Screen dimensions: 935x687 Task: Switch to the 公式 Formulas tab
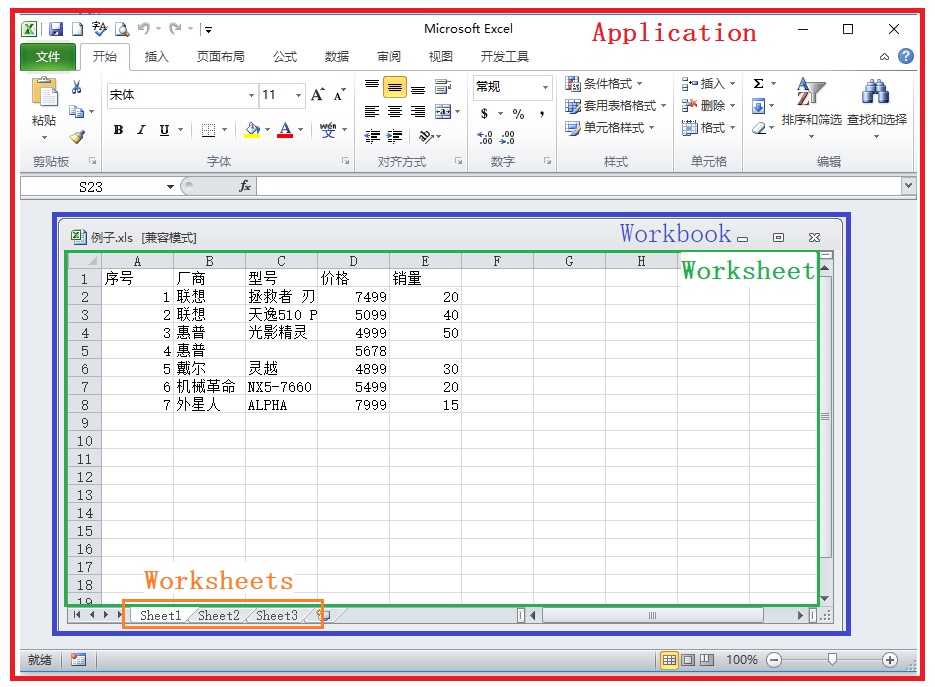285,57
